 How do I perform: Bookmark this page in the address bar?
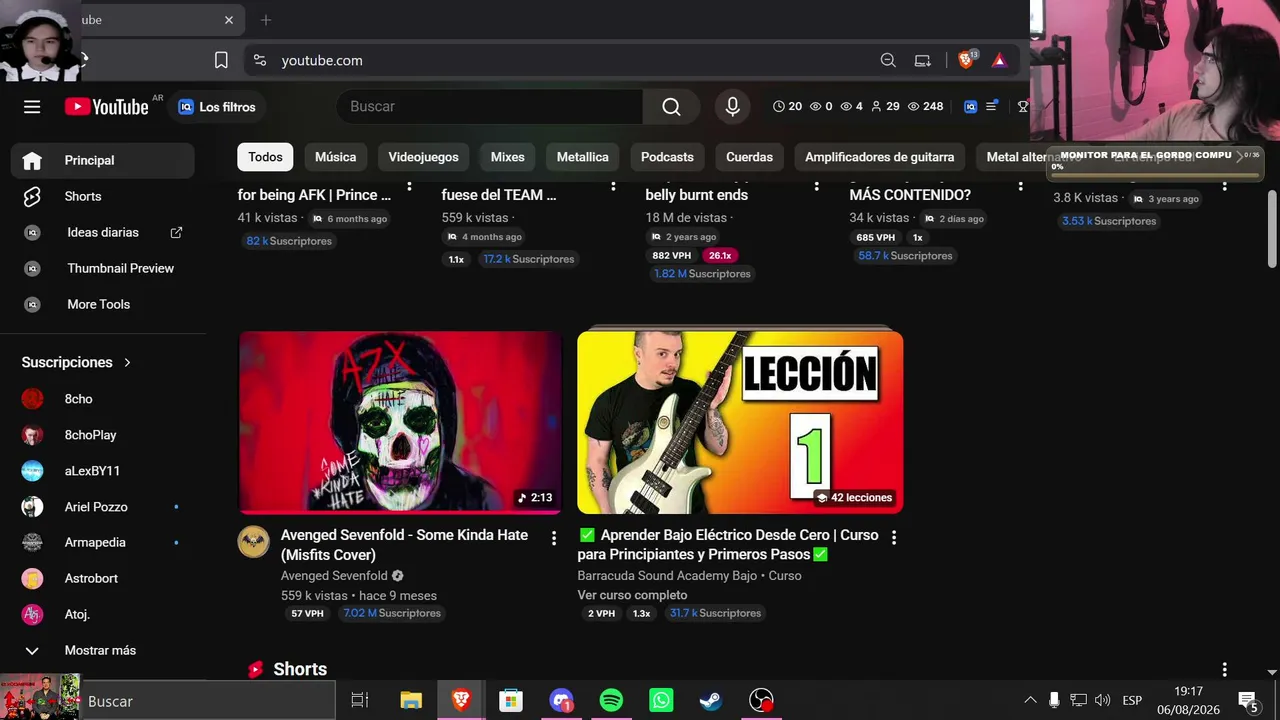pos(221,60)
